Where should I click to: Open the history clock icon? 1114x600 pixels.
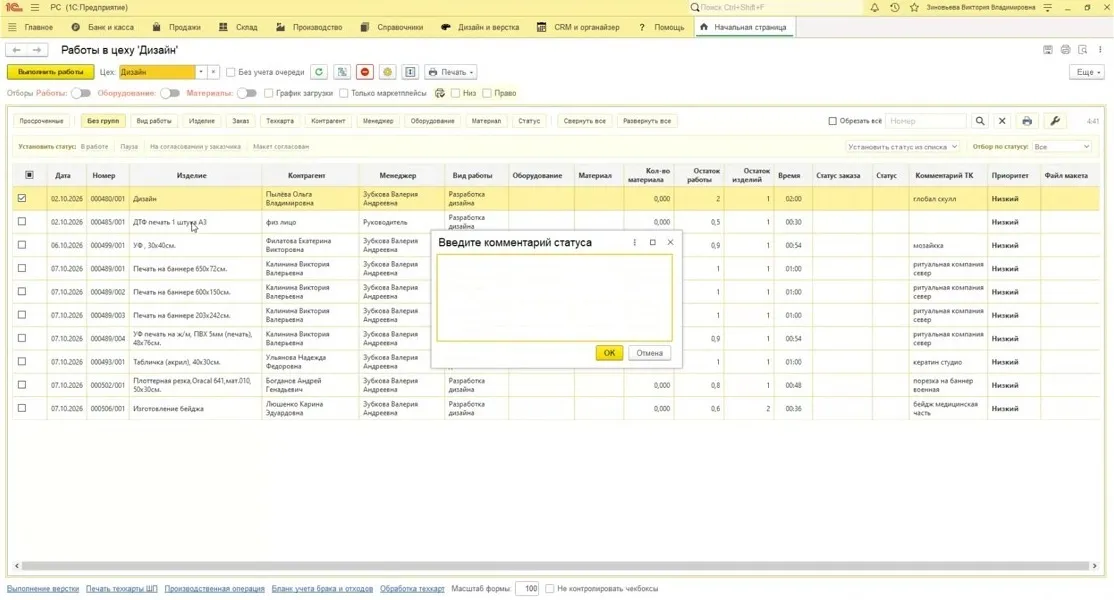894,7
